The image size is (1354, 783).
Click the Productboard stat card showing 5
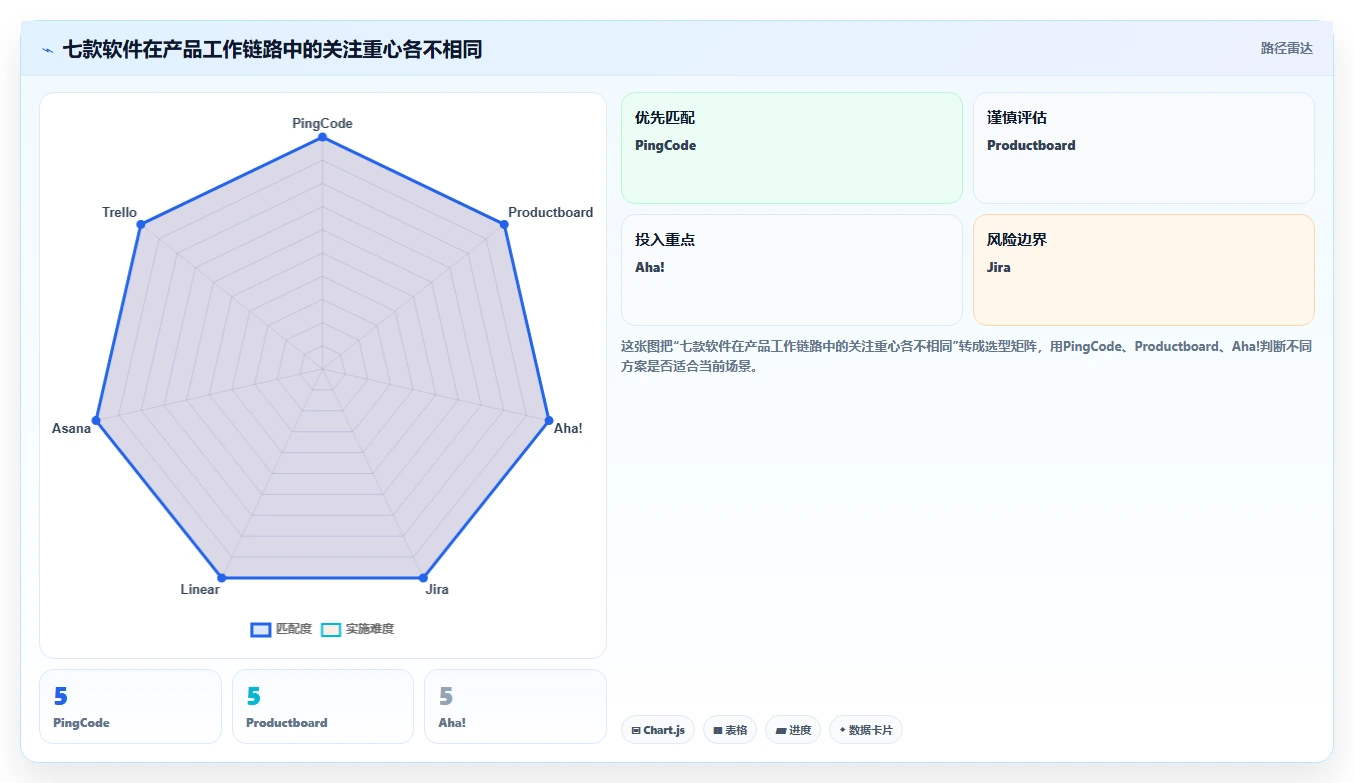coord(323,707)
